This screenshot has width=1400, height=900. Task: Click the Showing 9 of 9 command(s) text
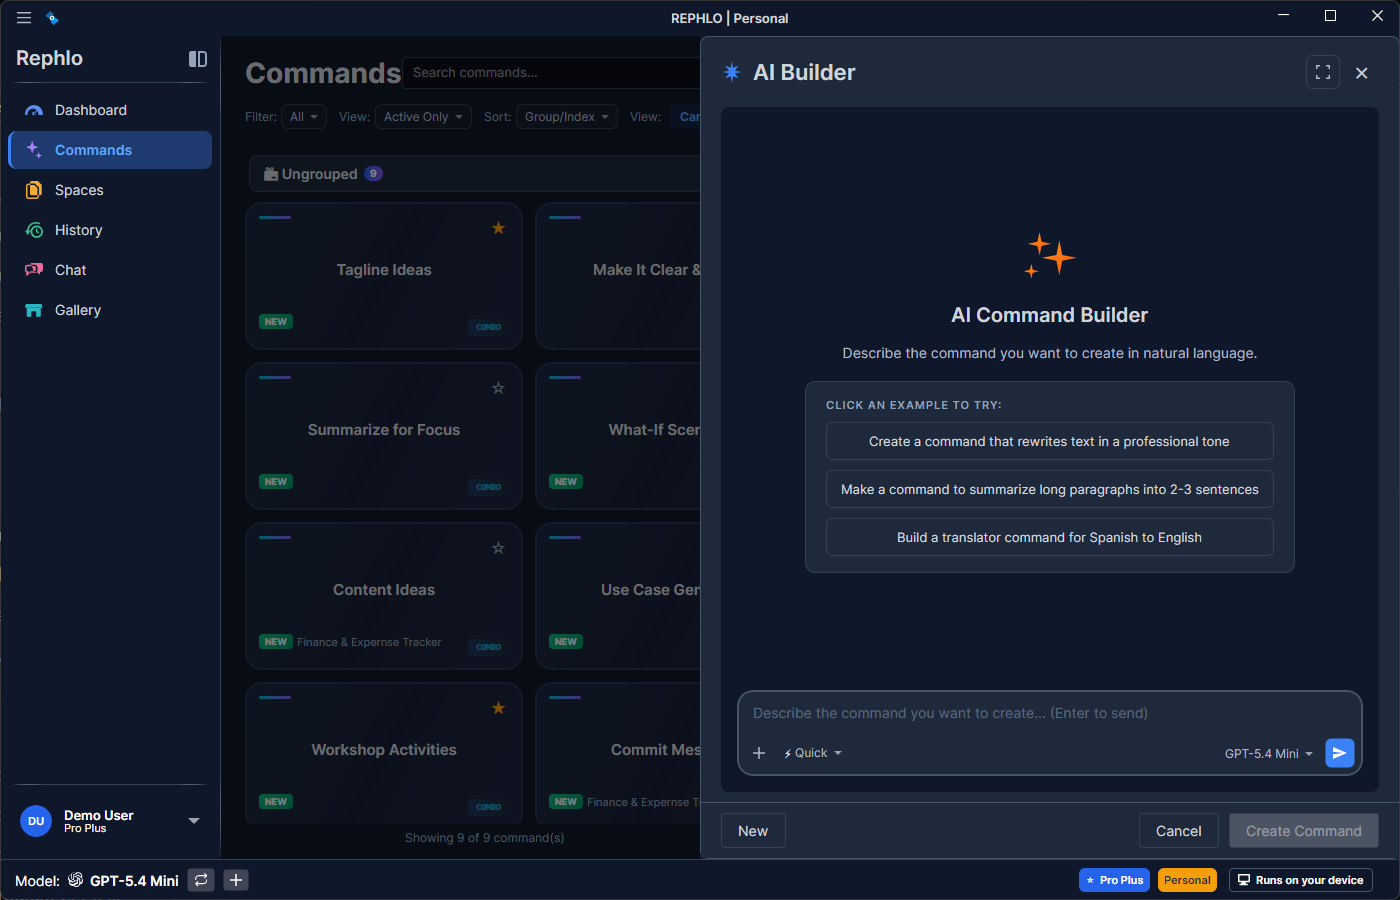pos(484,838)
